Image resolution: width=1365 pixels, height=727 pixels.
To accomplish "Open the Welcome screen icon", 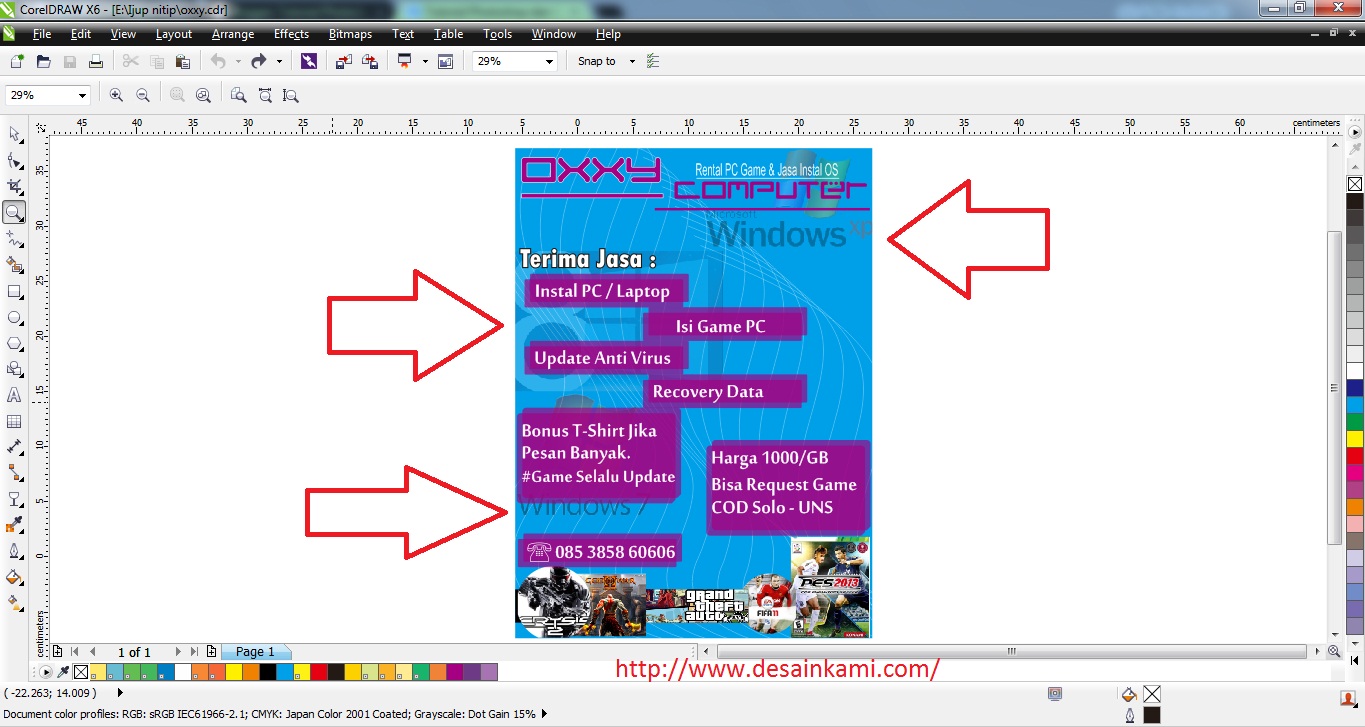I will pos(445,61).
